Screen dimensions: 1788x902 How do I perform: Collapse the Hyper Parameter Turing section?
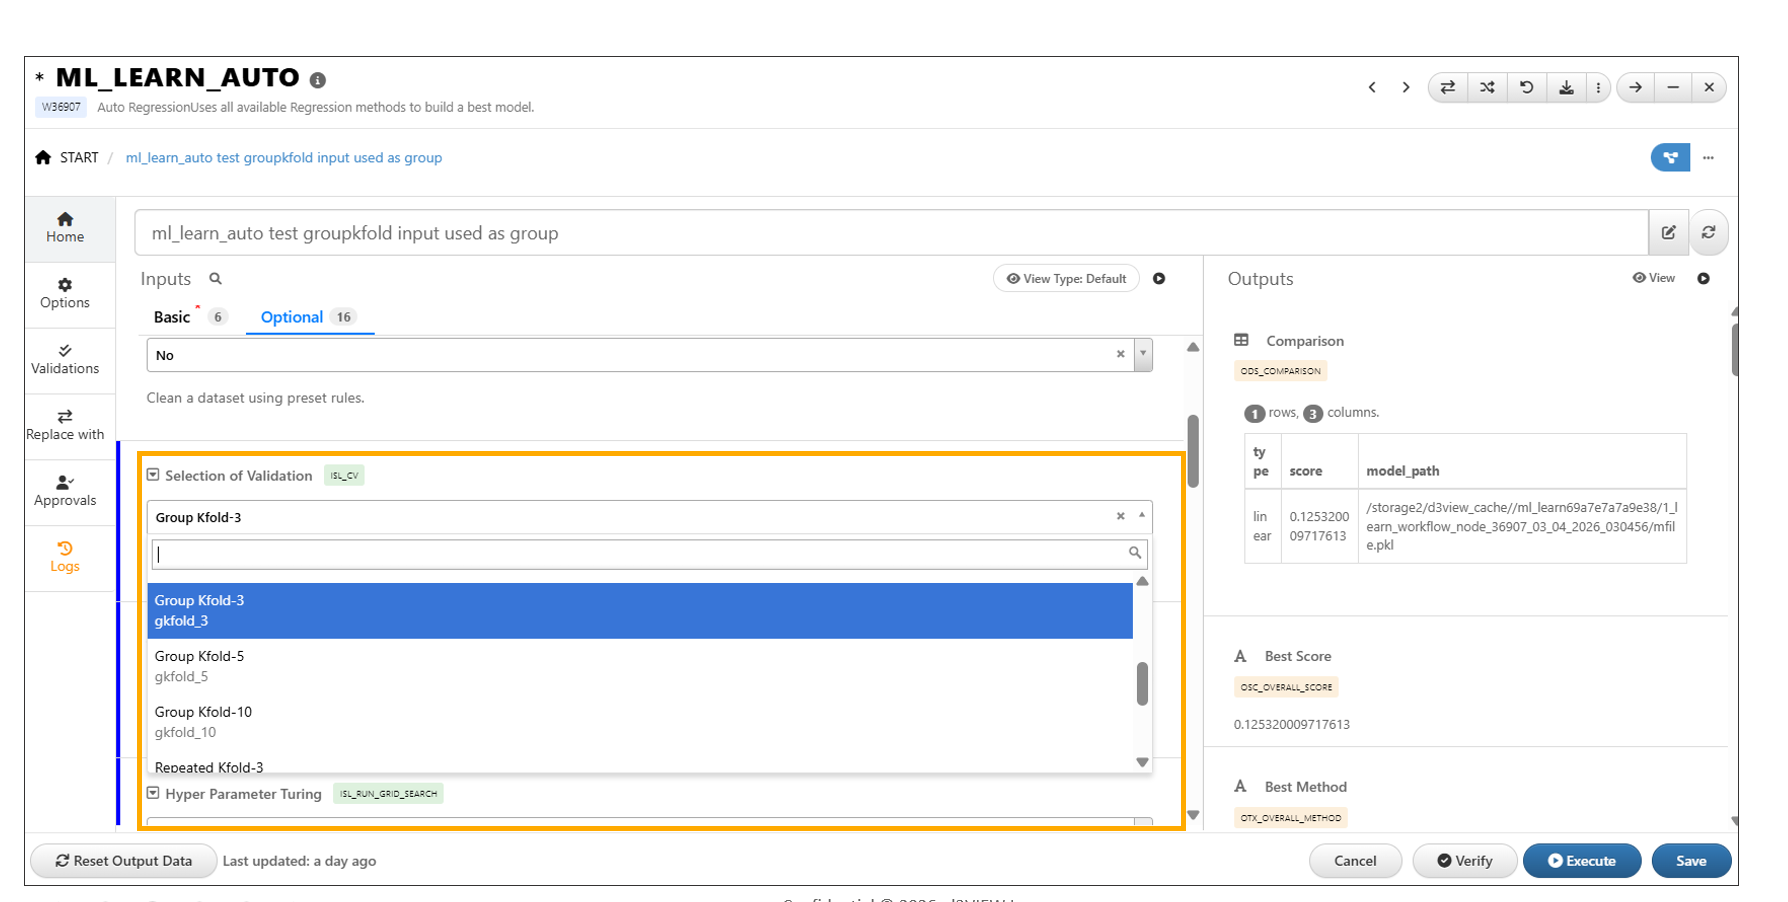click(153, 793)
